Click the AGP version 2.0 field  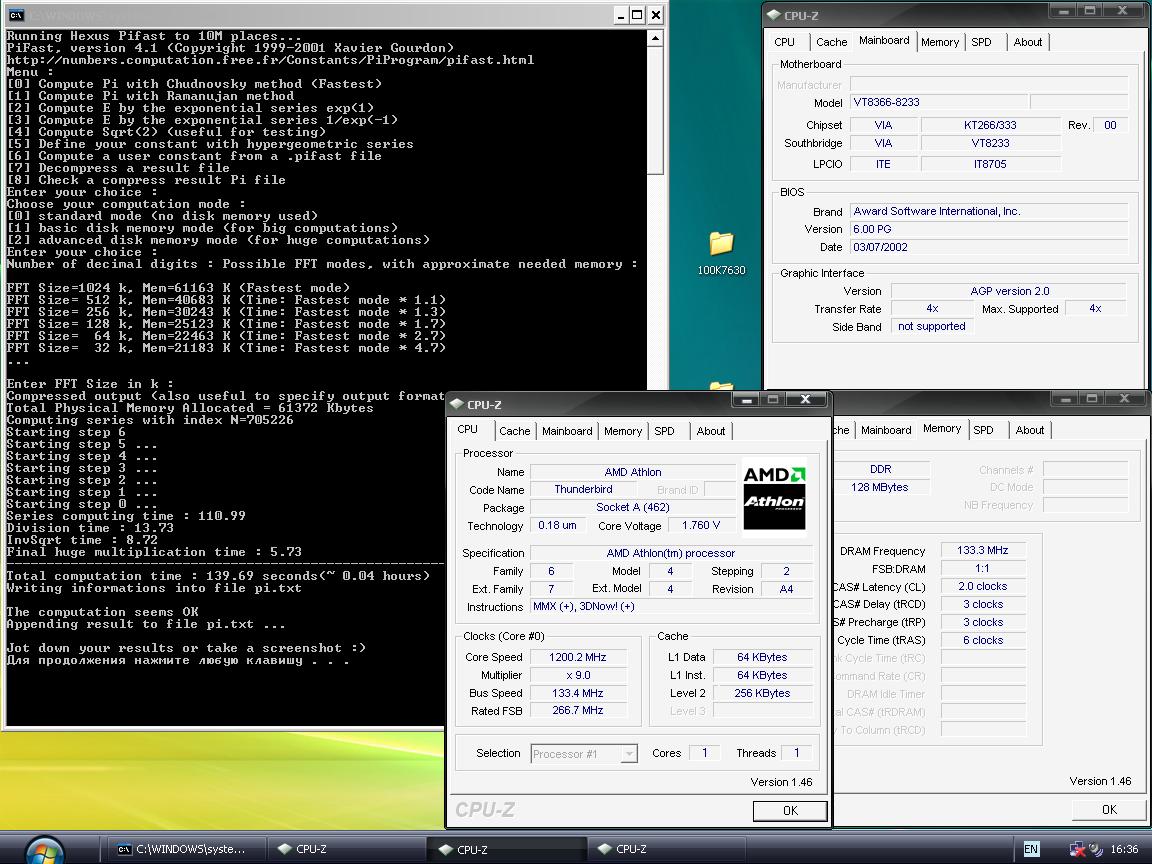tap(1009, 291)
